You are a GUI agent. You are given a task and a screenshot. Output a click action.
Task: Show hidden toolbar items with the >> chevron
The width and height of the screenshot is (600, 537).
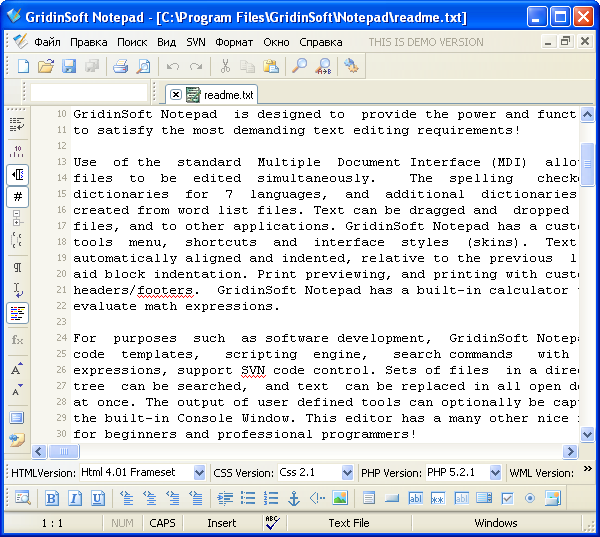coord(588,469)
